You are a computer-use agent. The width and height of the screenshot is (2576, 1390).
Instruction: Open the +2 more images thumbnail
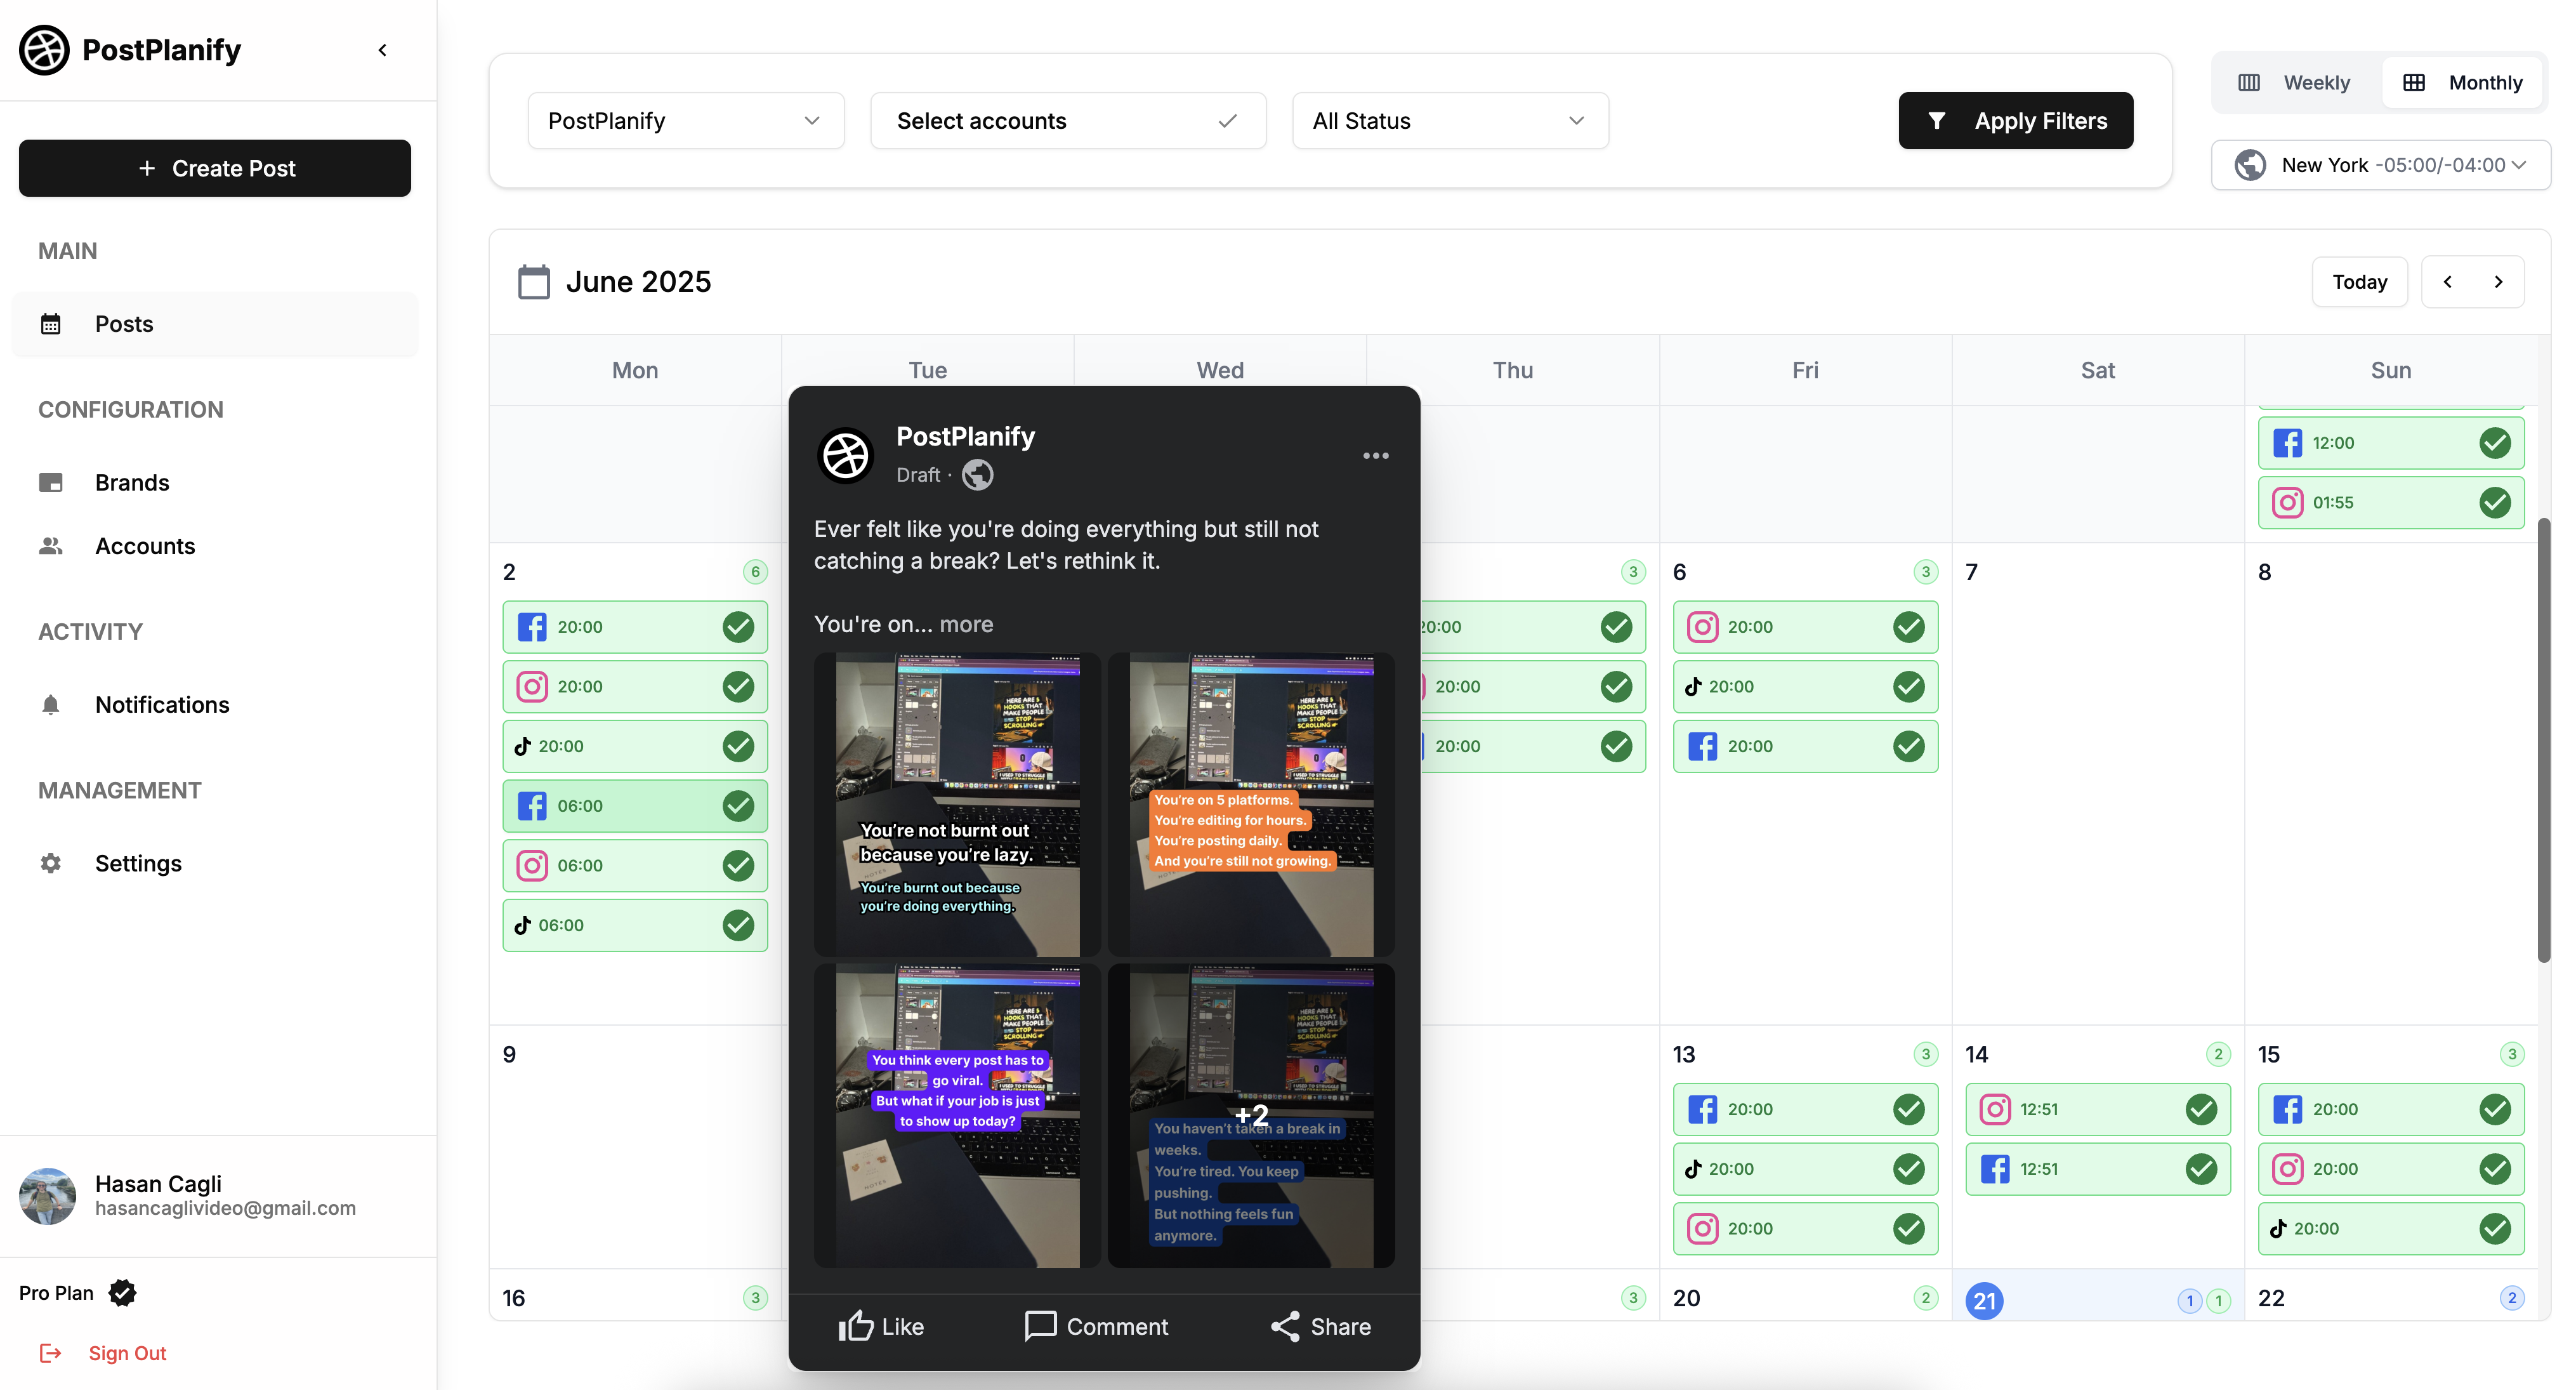pyautogui.click(x=1251, y=1116)
